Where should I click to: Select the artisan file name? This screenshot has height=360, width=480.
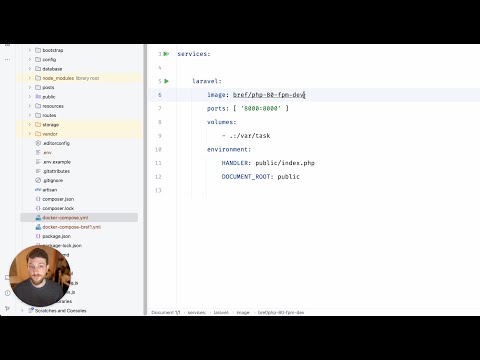coord(50,190)
